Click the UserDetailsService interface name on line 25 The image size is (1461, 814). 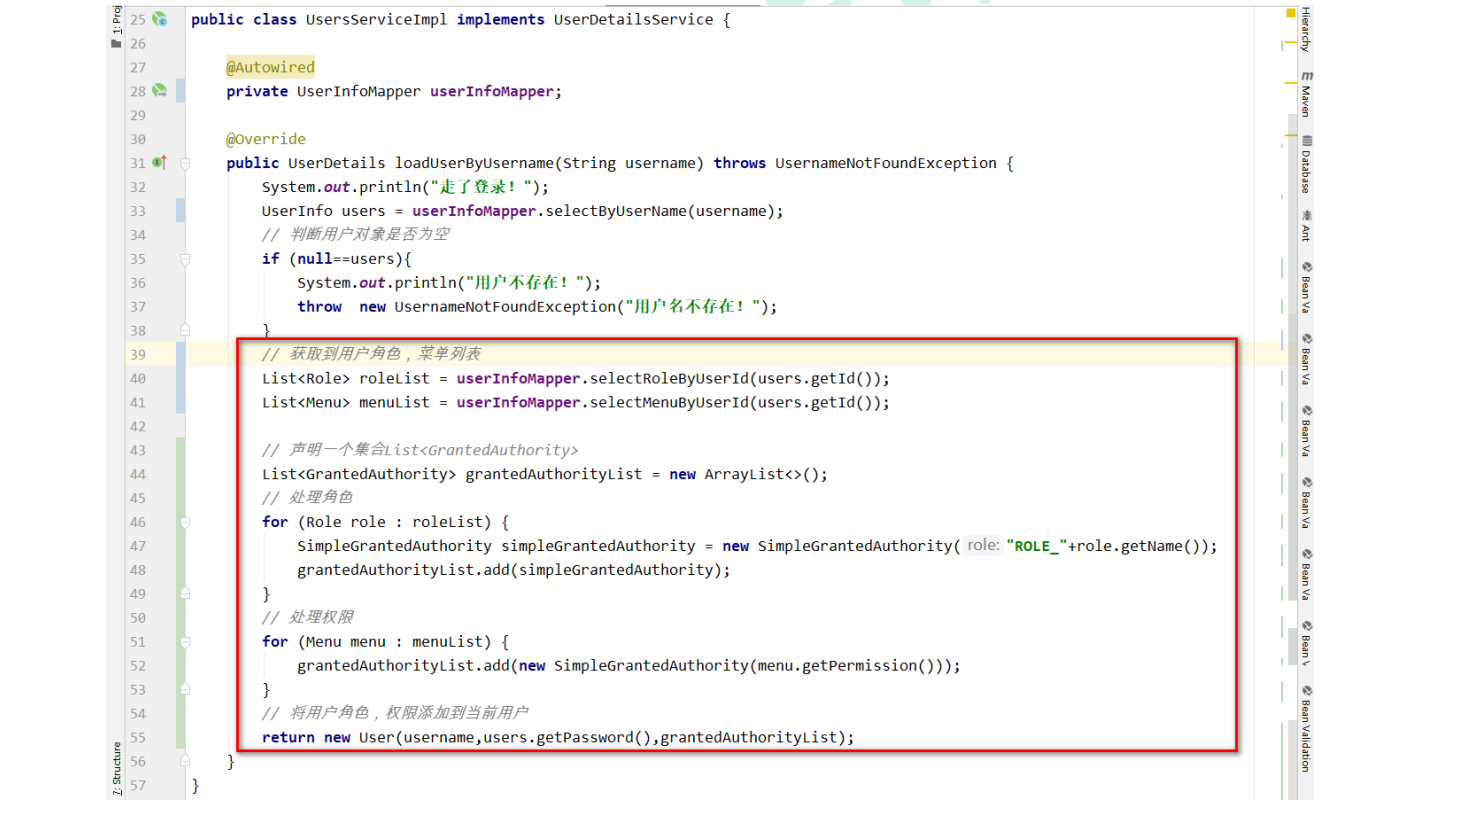634,19
